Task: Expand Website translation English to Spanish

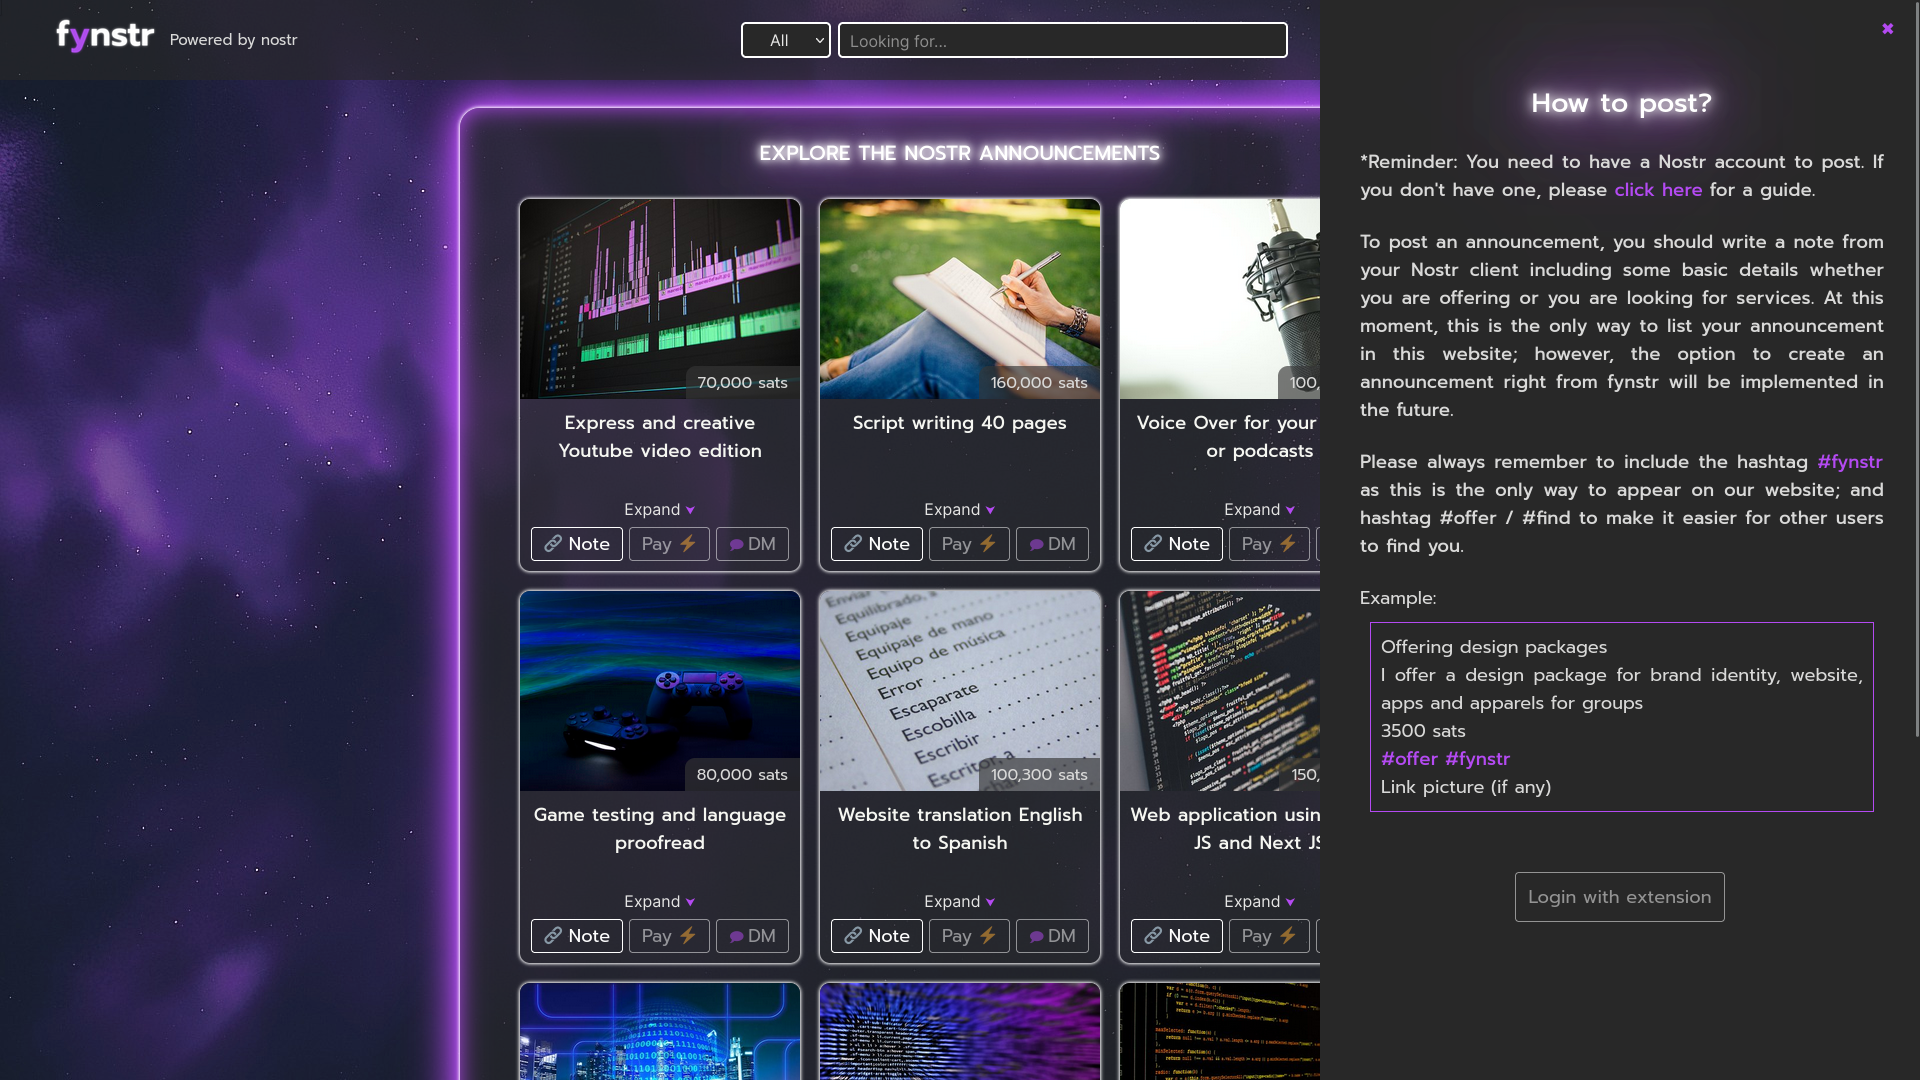Action: (959, 902)
